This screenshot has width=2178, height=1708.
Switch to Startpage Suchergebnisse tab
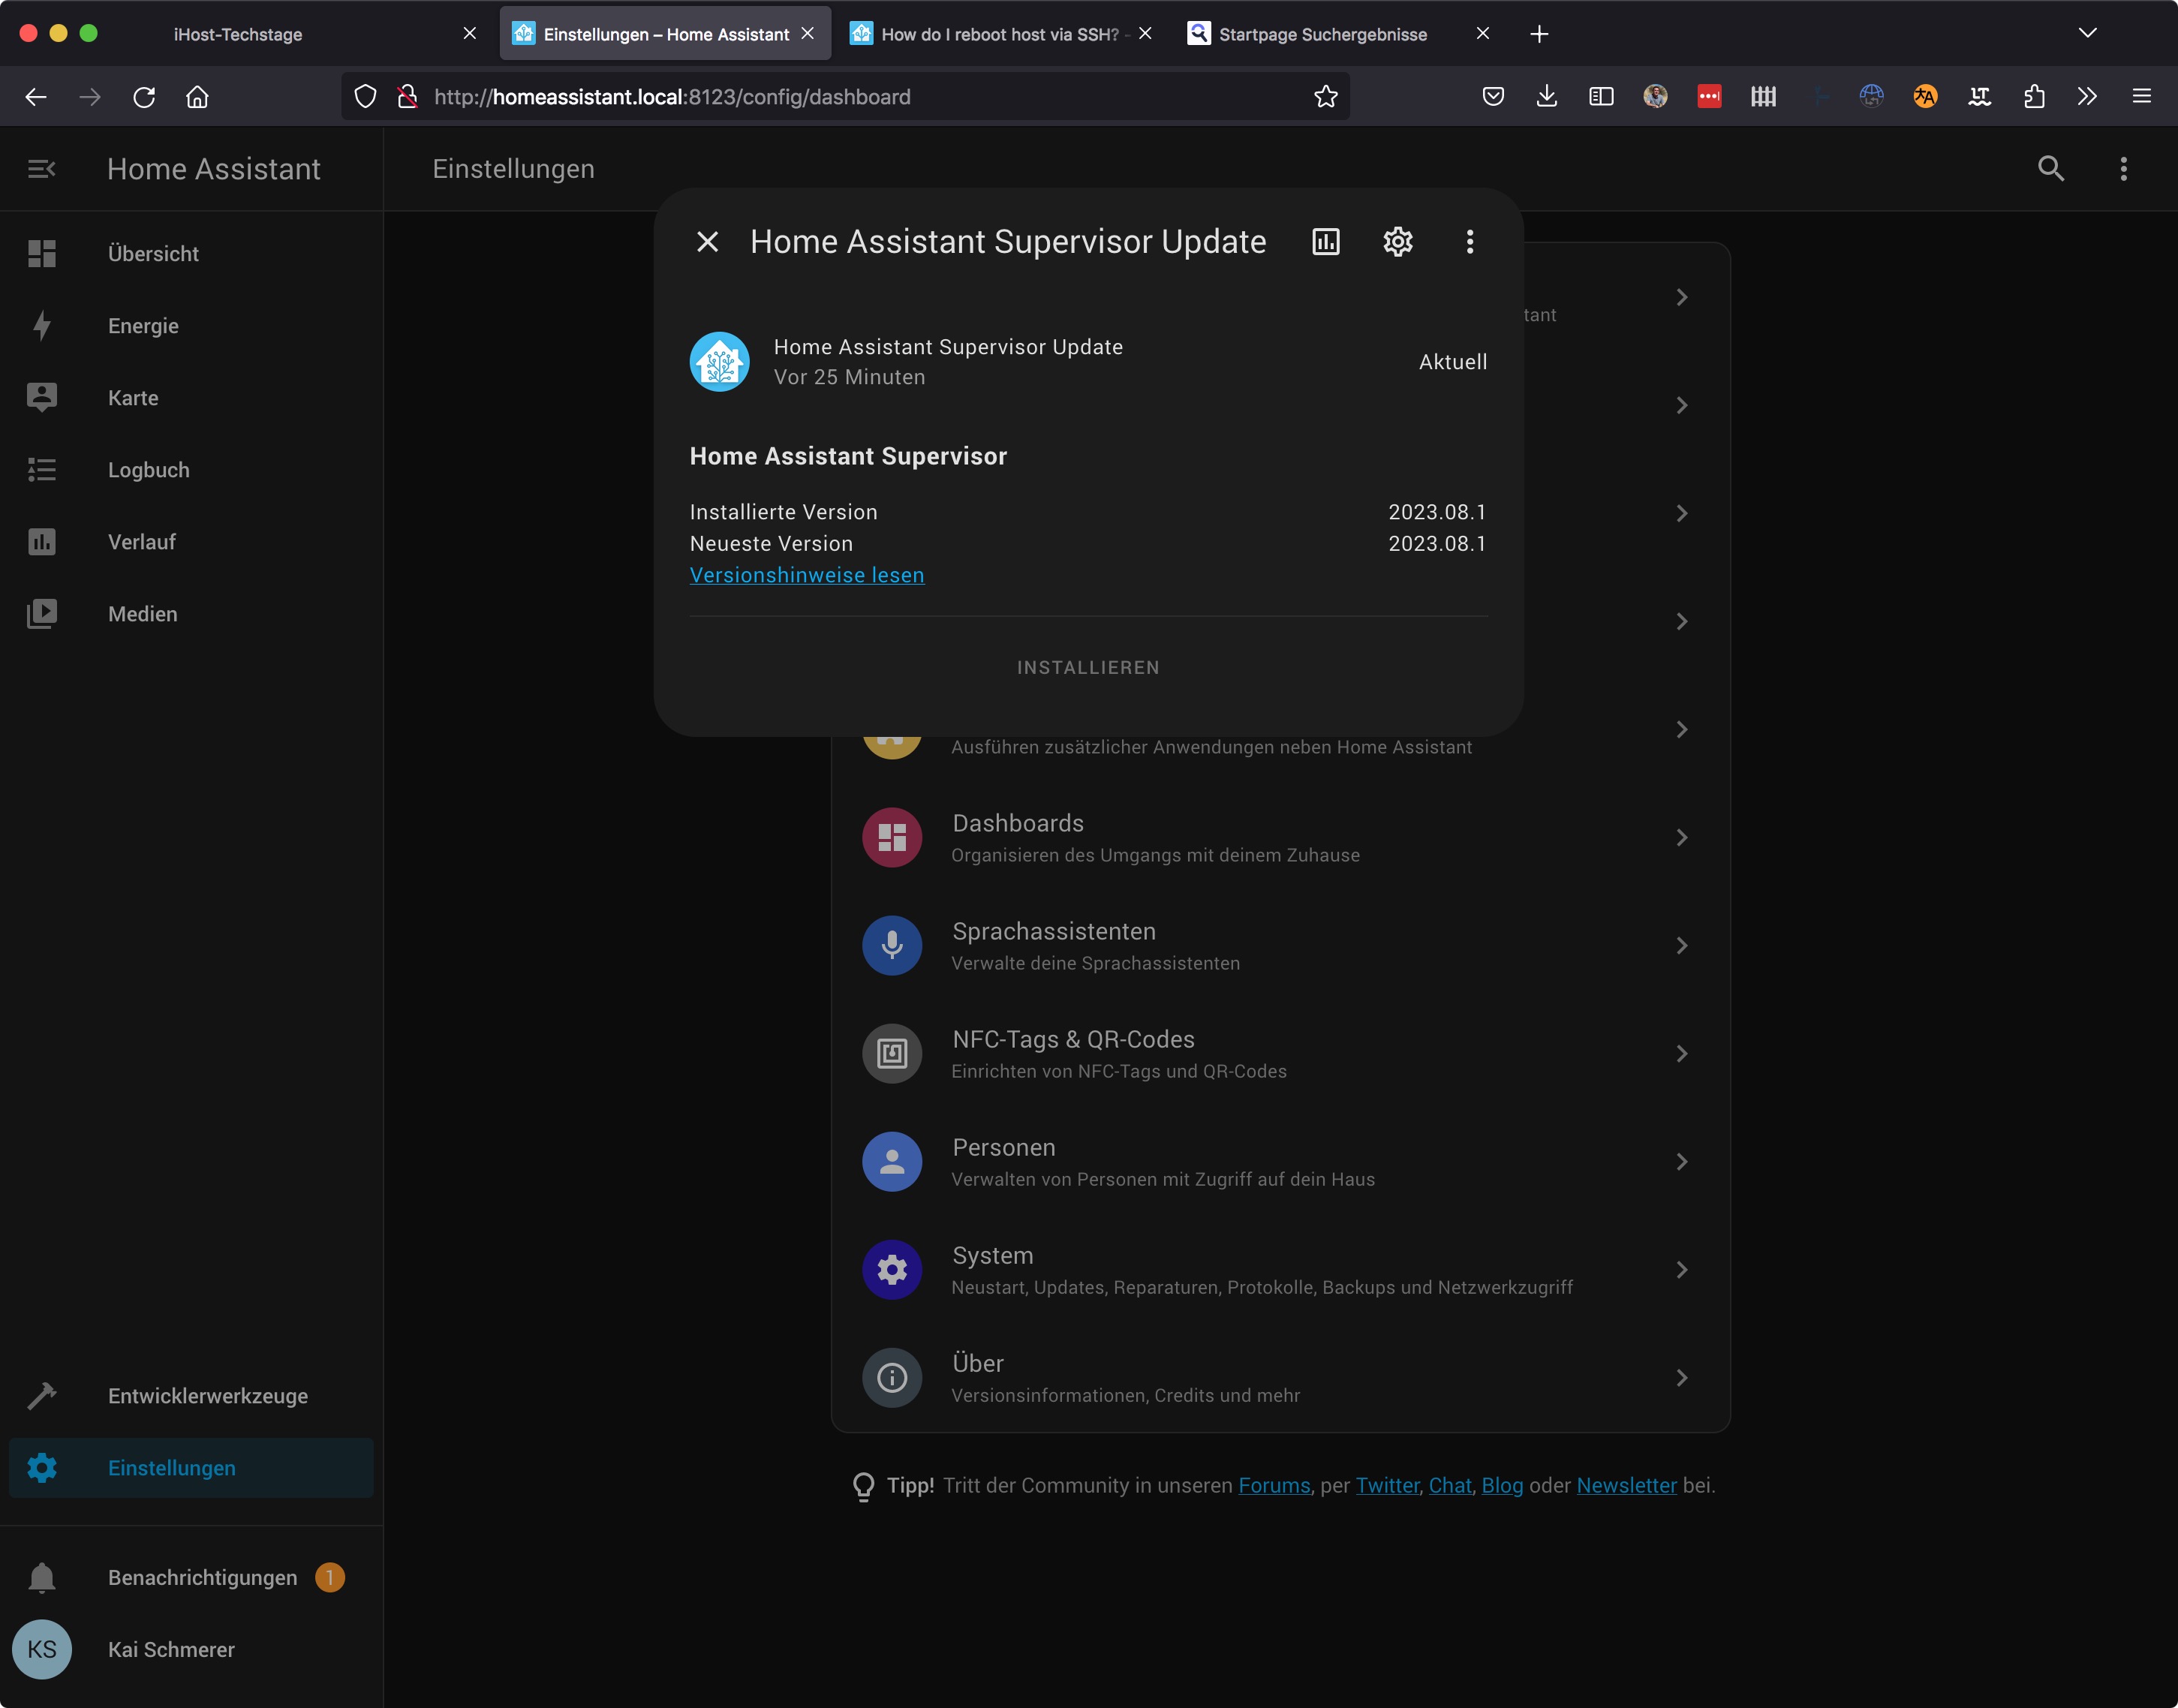pos(1322,34)
